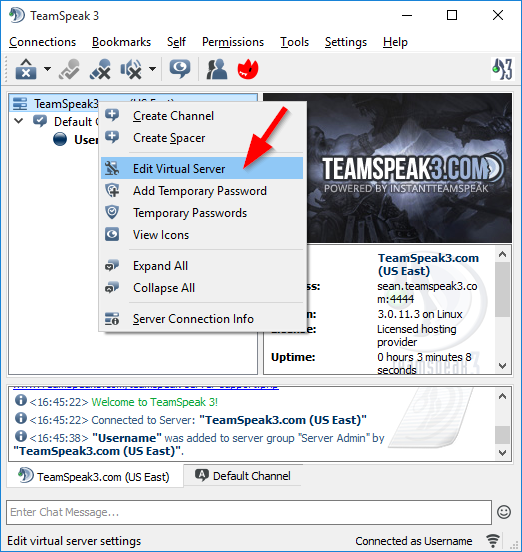The height and width of the screenshot is (552, 522).
Task: Open the Settings menu
Action: tap(346, 42)
